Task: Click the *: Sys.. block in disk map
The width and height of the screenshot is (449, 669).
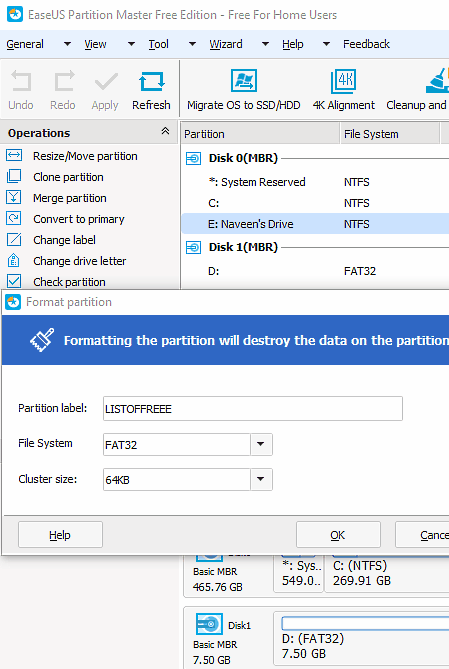Action: pos(299,573)
